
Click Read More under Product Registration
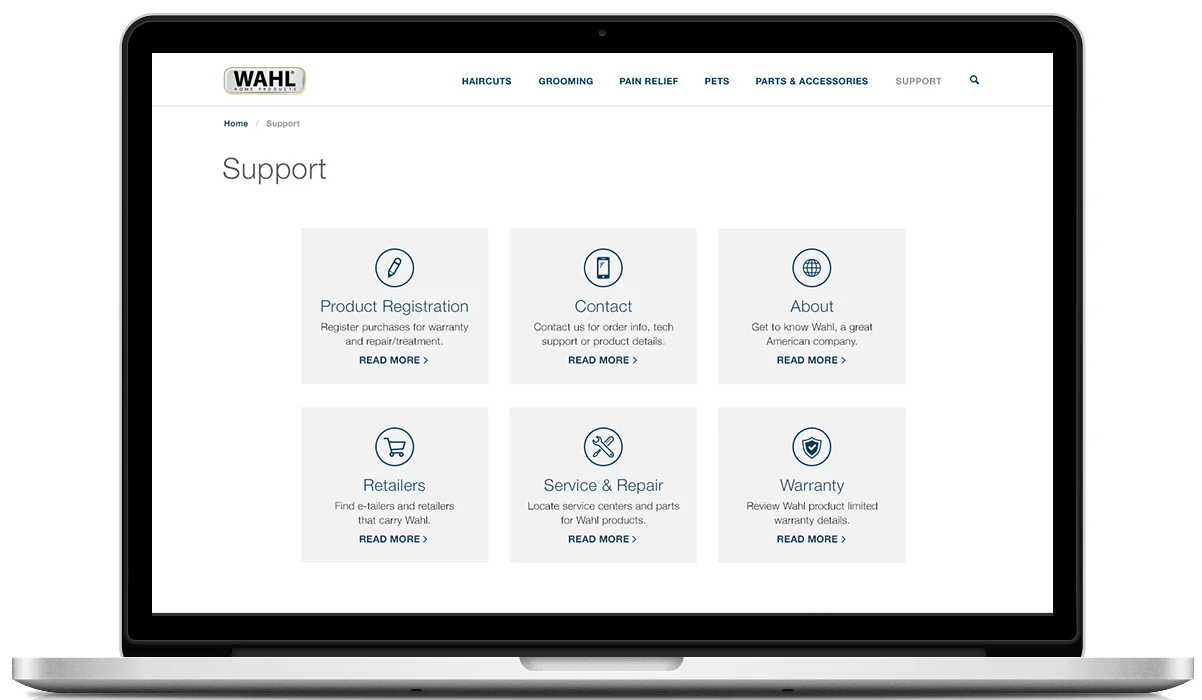(x=394, y=360)
